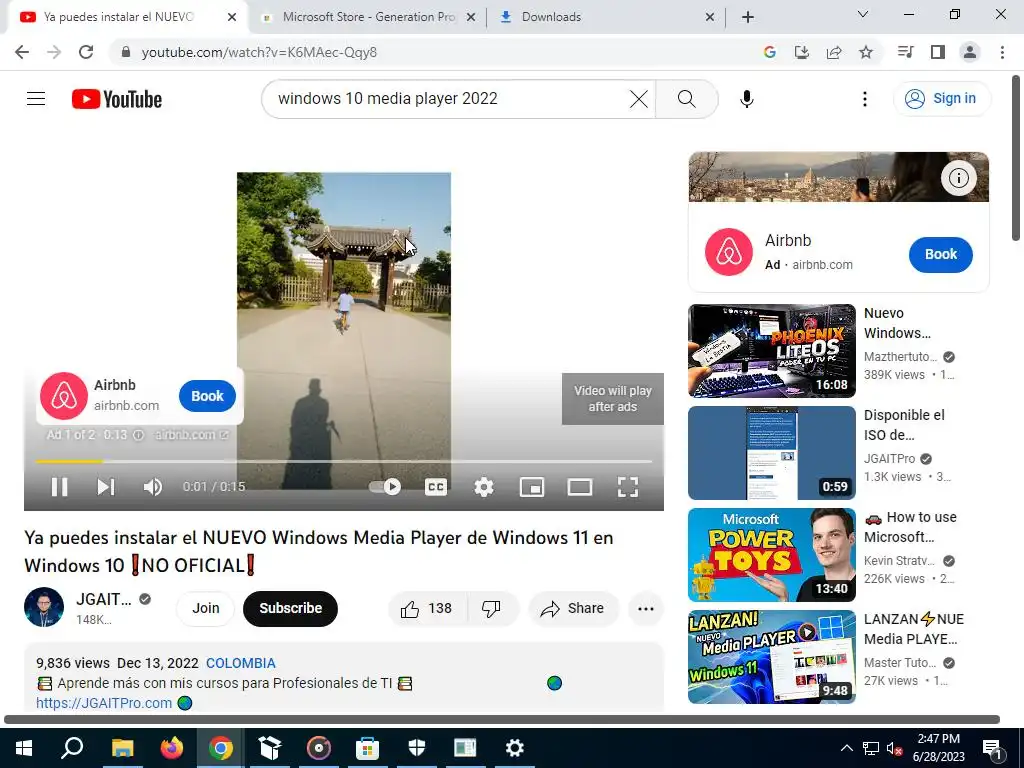Launch Firefox from the taskbar

pos(172,748)
